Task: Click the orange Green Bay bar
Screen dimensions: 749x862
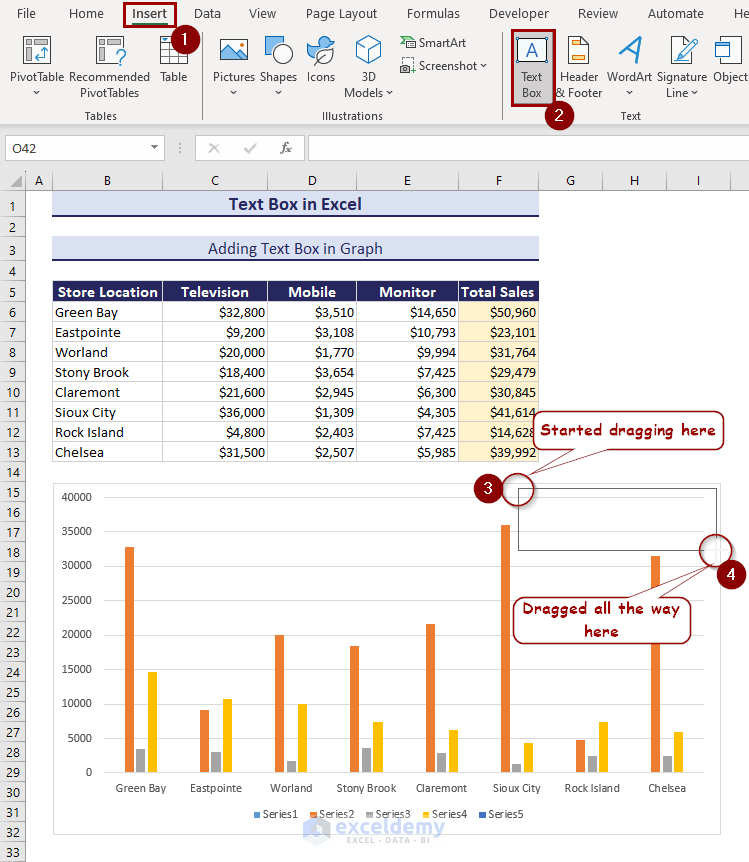Action: click(x=129, y=659)
